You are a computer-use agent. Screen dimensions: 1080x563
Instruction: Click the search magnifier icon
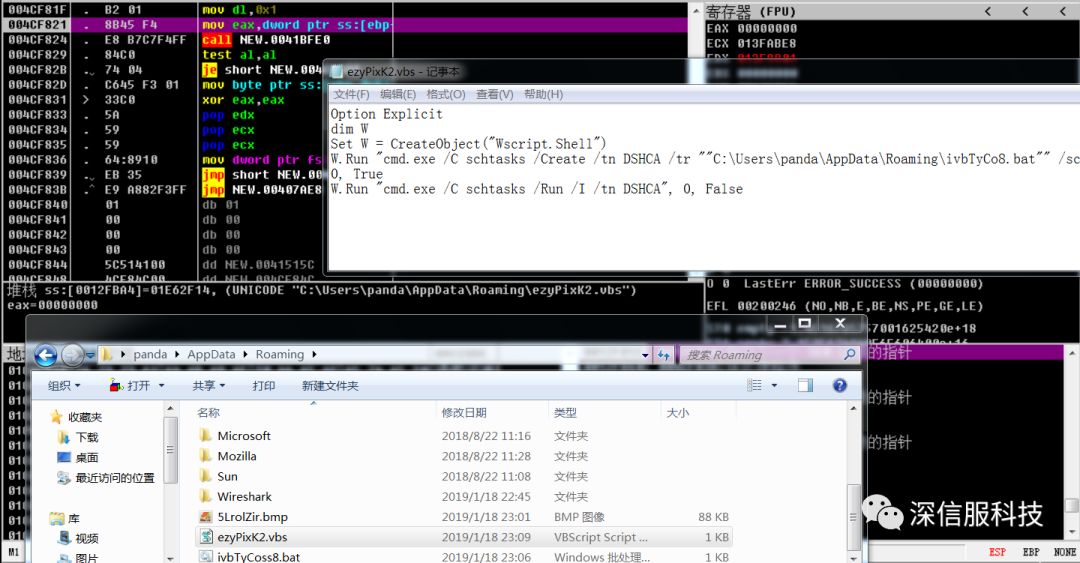click(x=850, y=354)
